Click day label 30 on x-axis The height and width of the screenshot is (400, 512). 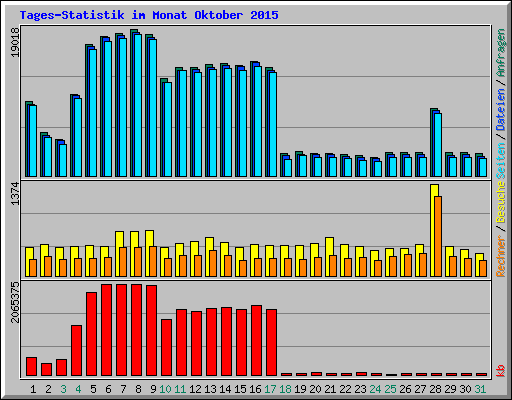[x=466, y=389]
